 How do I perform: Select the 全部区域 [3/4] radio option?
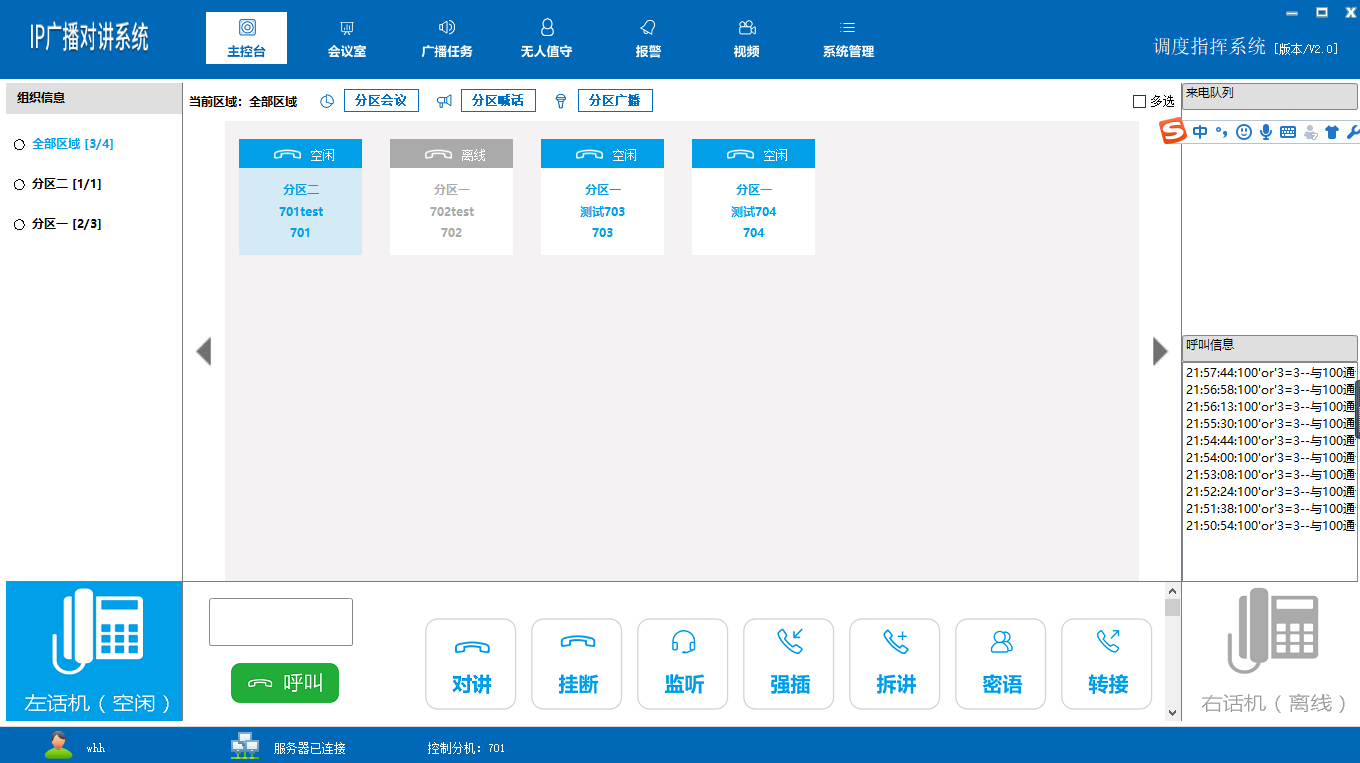click(x=19, y=145)
